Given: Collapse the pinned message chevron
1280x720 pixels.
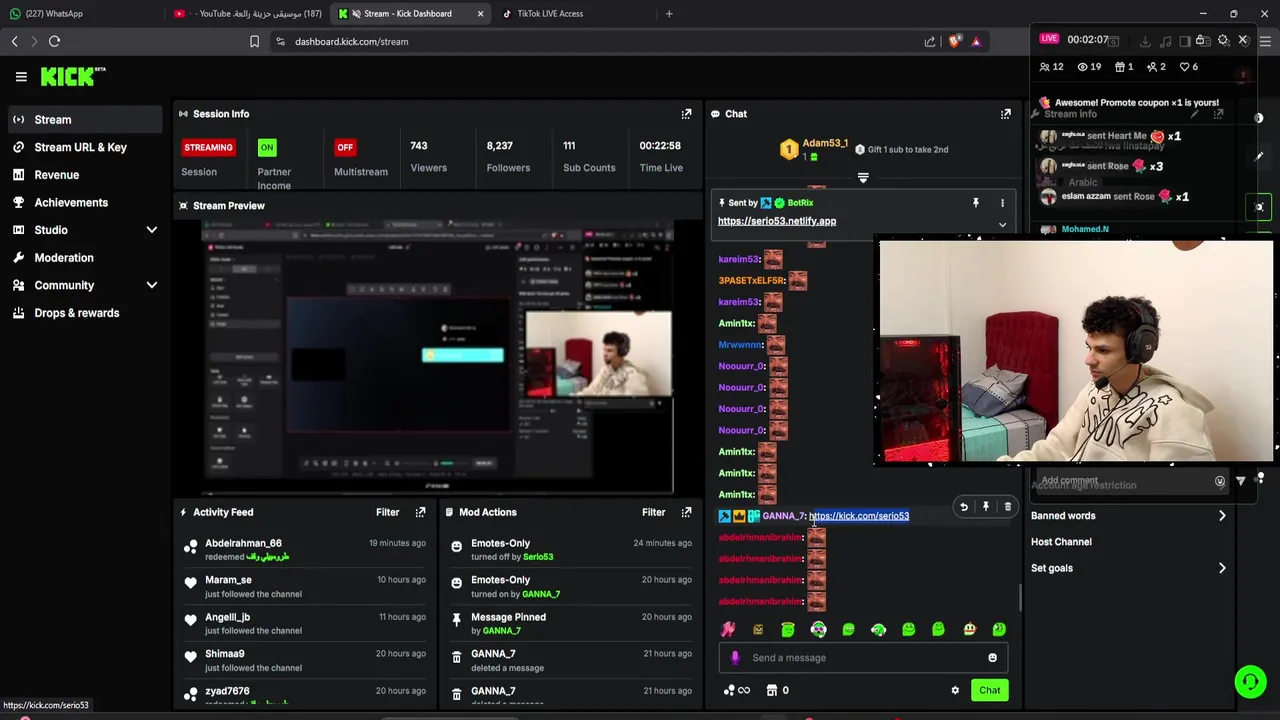Looking at the screenshot, I should pyautogui.click(x=1002, y=225).
